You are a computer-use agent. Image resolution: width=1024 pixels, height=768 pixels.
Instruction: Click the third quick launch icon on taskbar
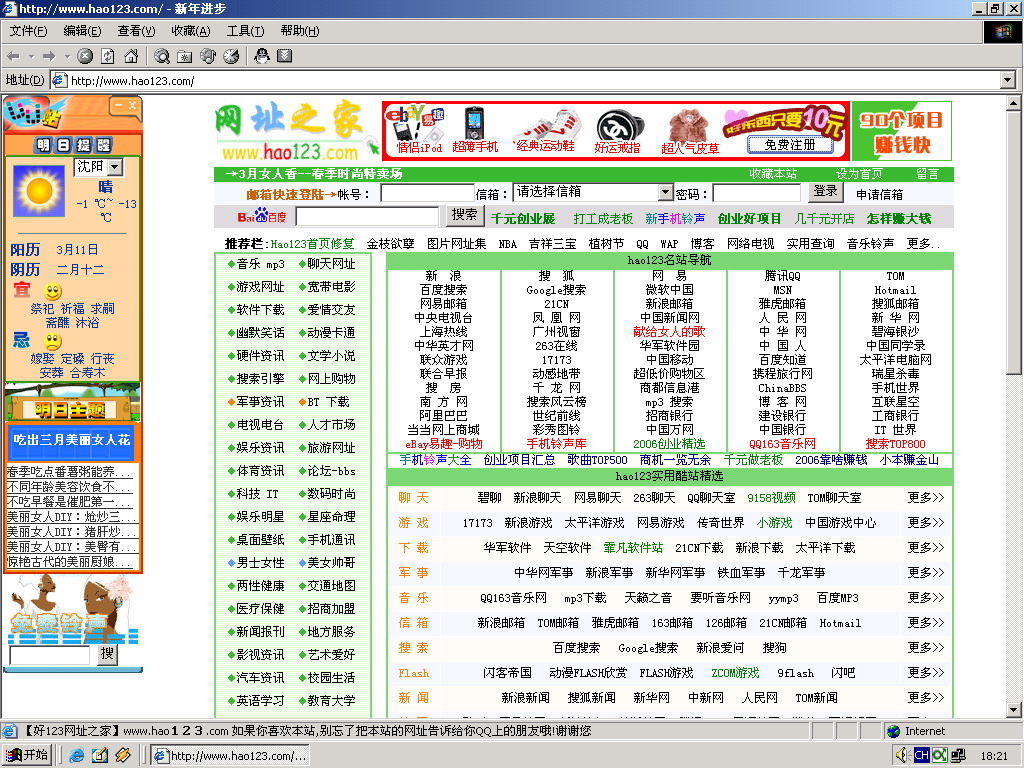[x=123, y=756]
